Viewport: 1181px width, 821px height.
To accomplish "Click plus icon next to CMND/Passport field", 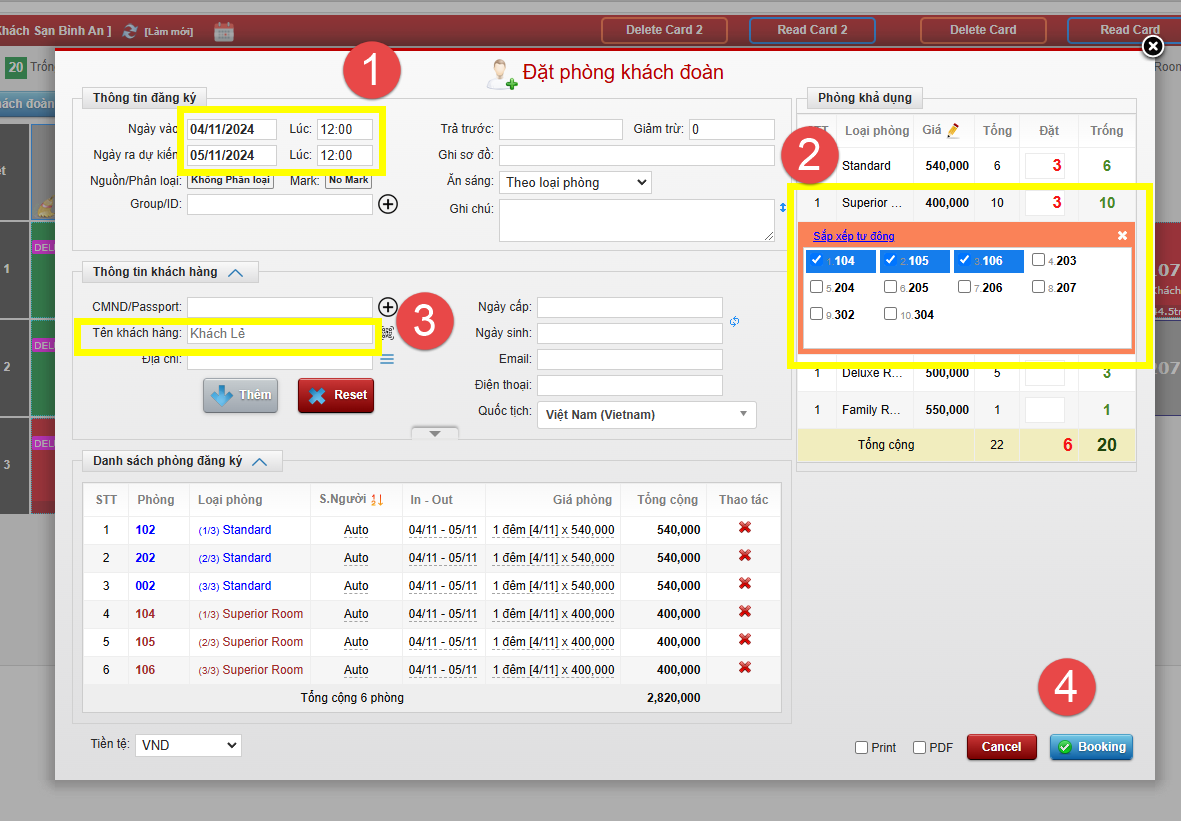I will pos(388,307).
